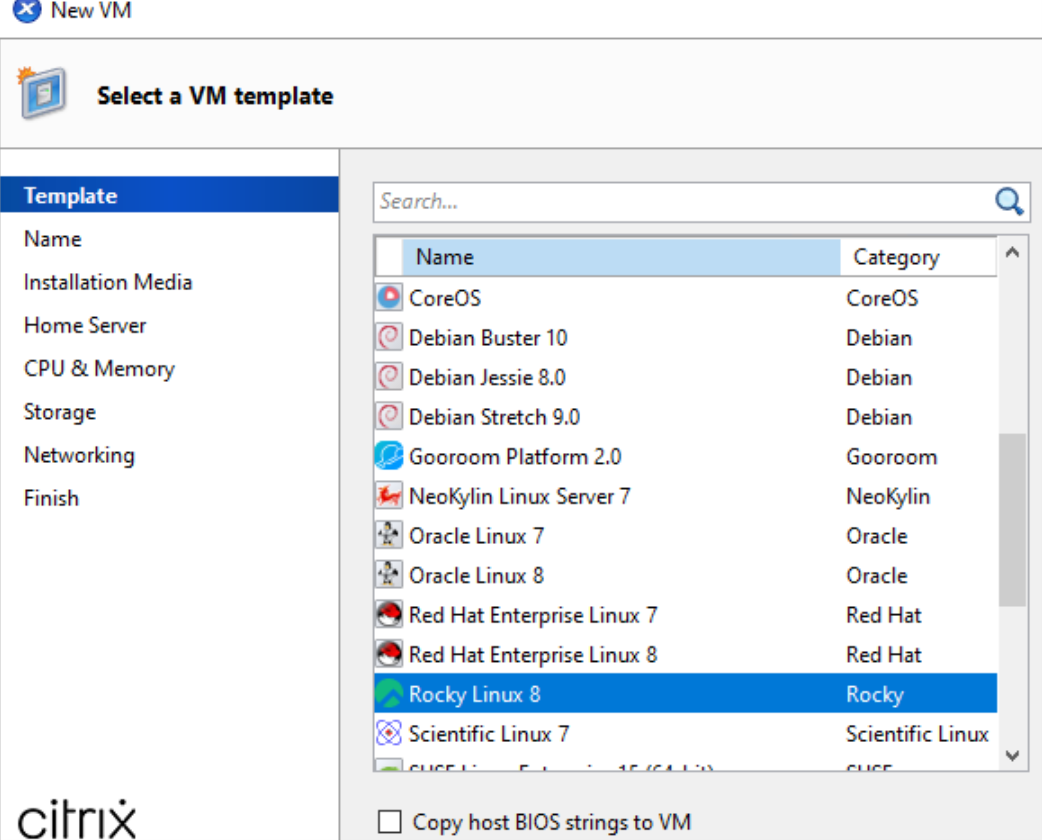Click the template list scrollbar thumb
The image size is (1042, 840).
tap(1012, 520)
